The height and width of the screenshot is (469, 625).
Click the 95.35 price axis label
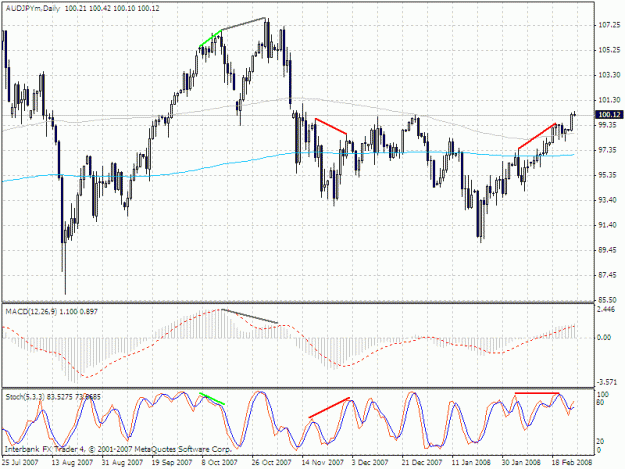point(608,175)
